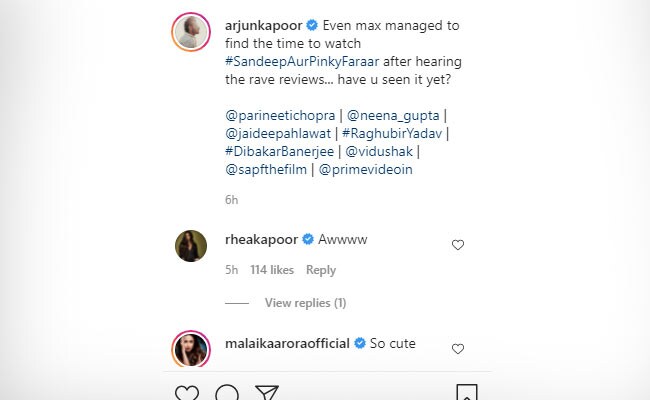Viewport: 650px width, 400px height.
Task: Visit @parineetichopra profile mention
Action: tap(280, 118)
